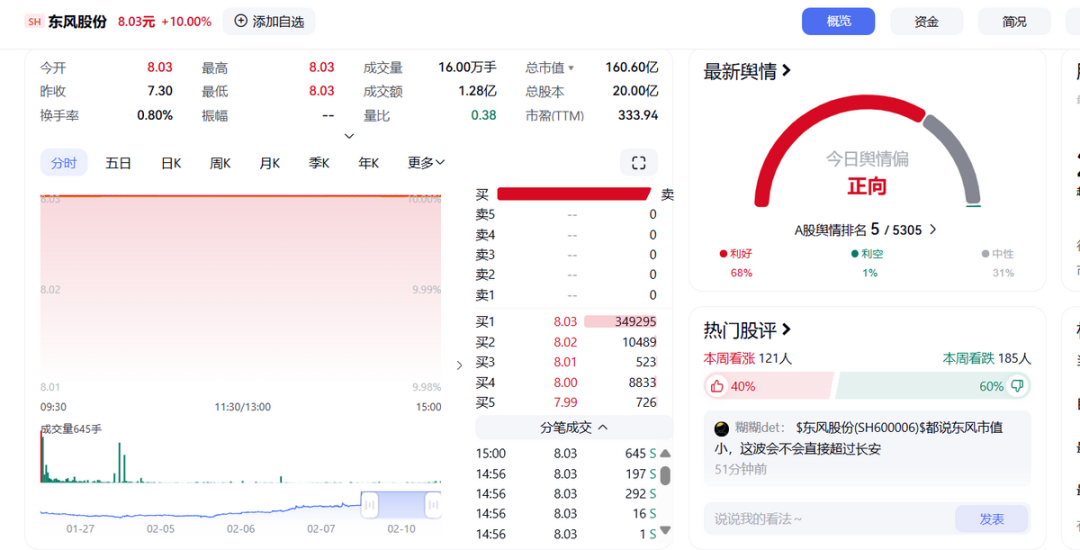Screen dimensions: 1080x550
Task: Click the 买3 price 8.01 row
Action: (x=566, y=362)
